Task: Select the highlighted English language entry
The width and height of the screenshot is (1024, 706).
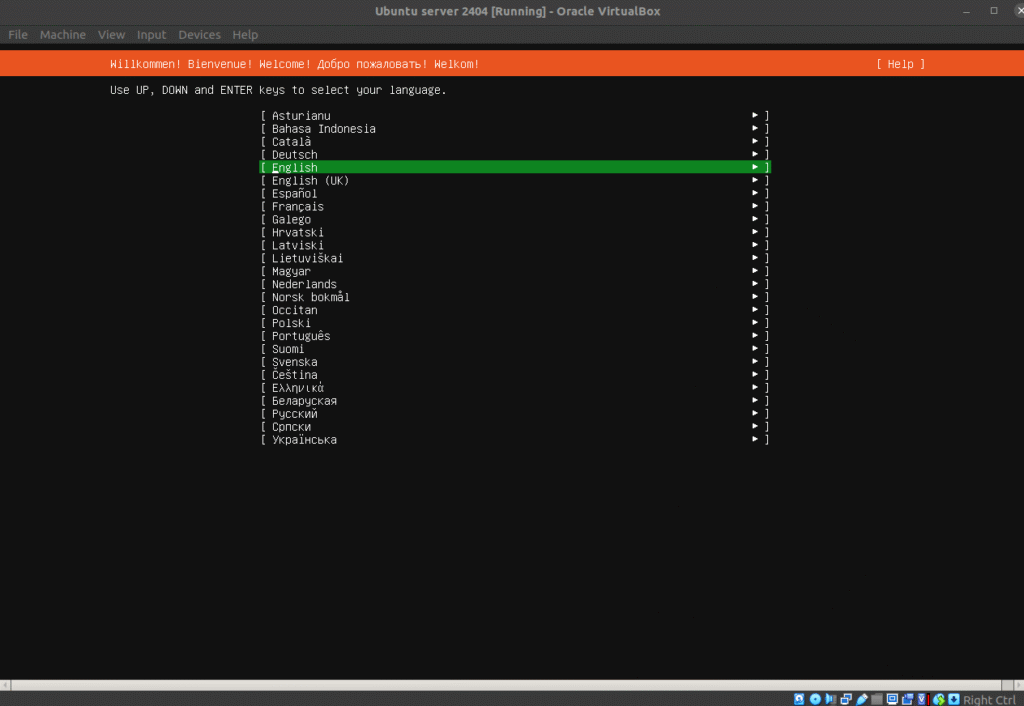Action: tap(295, 168)
